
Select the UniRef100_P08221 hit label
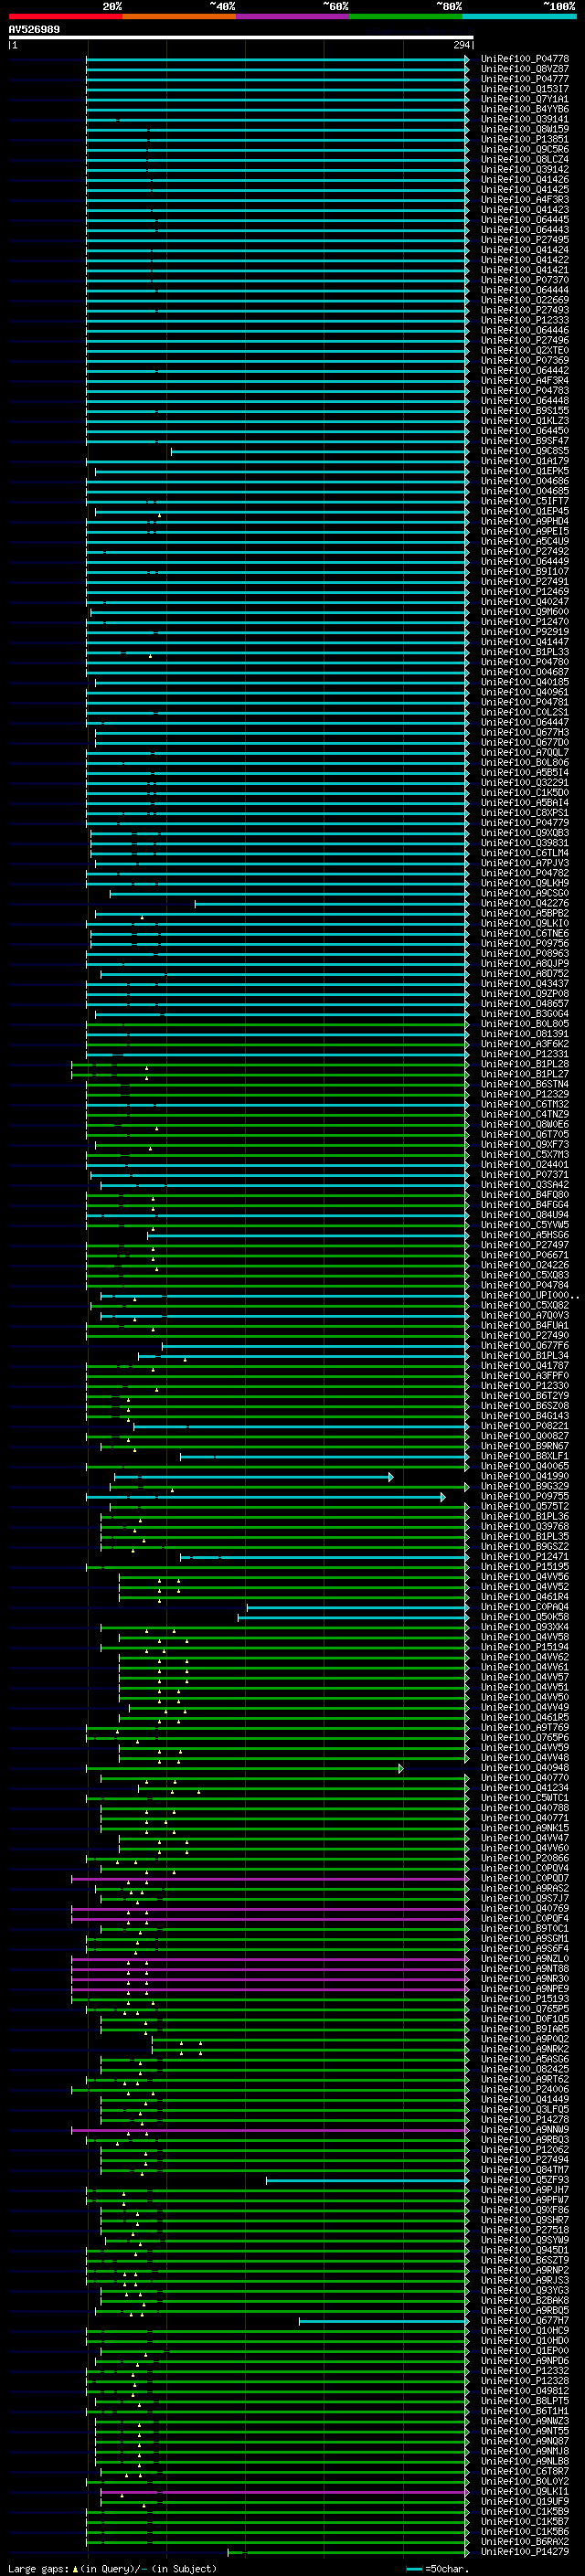[x=525, y=1426]
